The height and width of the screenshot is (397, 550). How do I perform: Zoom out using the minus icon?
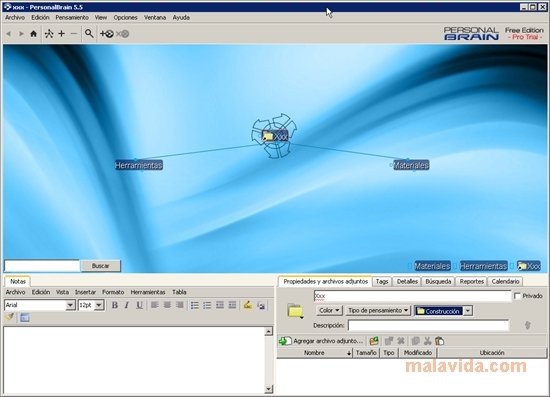[74, 34]
